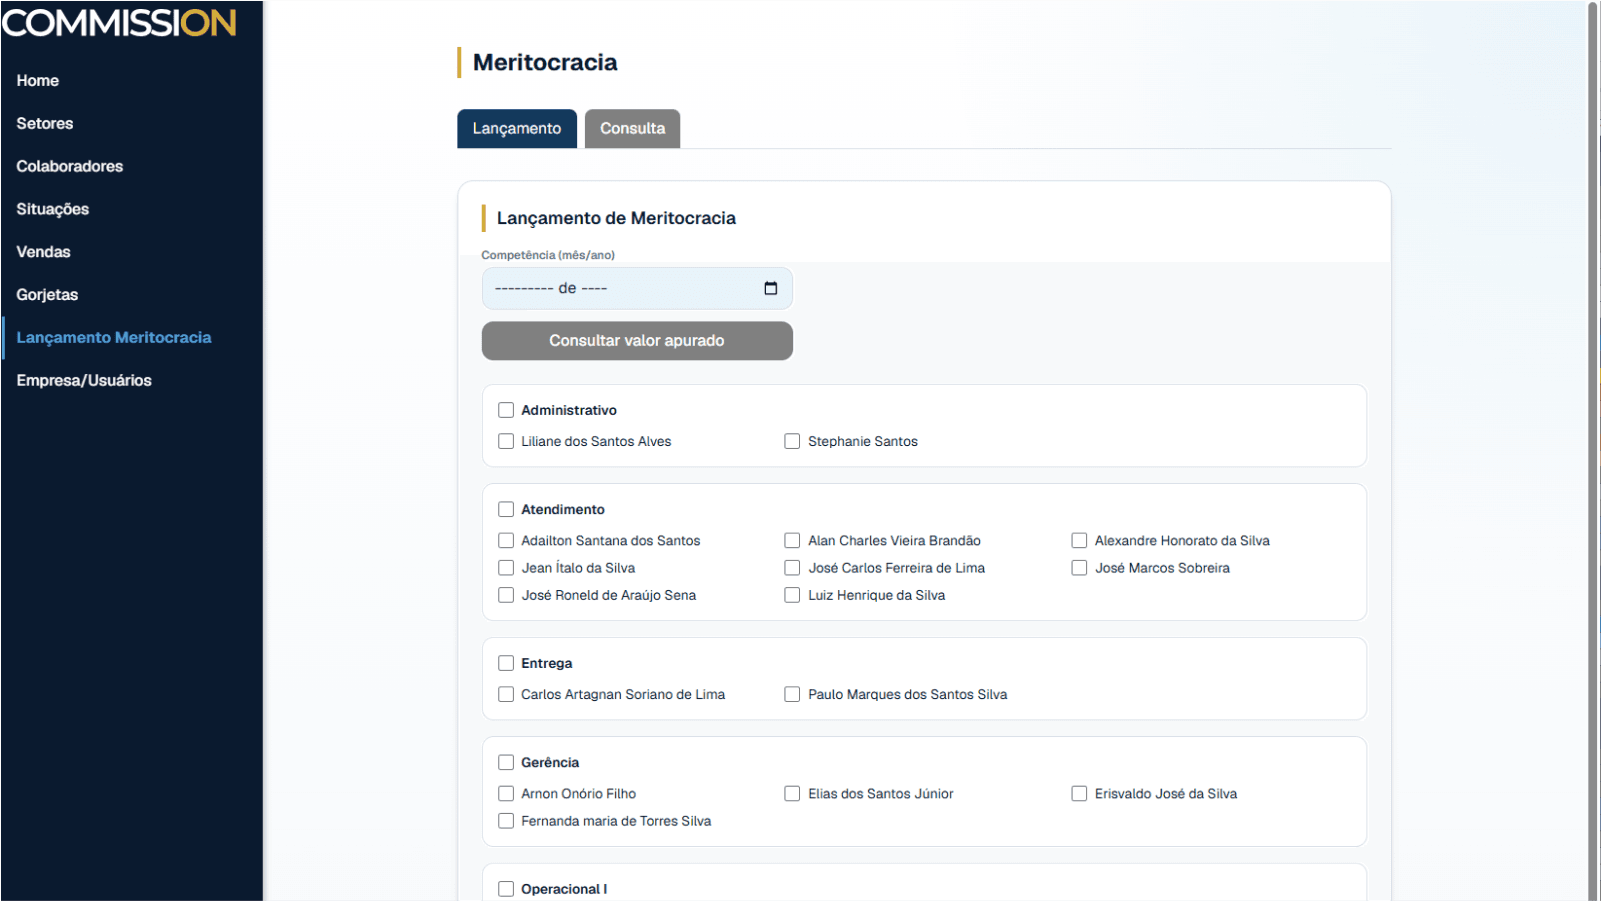Screen dimensions: 1601x901
Task: Open Colaboradores menu item
Action: tap(70, 167)
